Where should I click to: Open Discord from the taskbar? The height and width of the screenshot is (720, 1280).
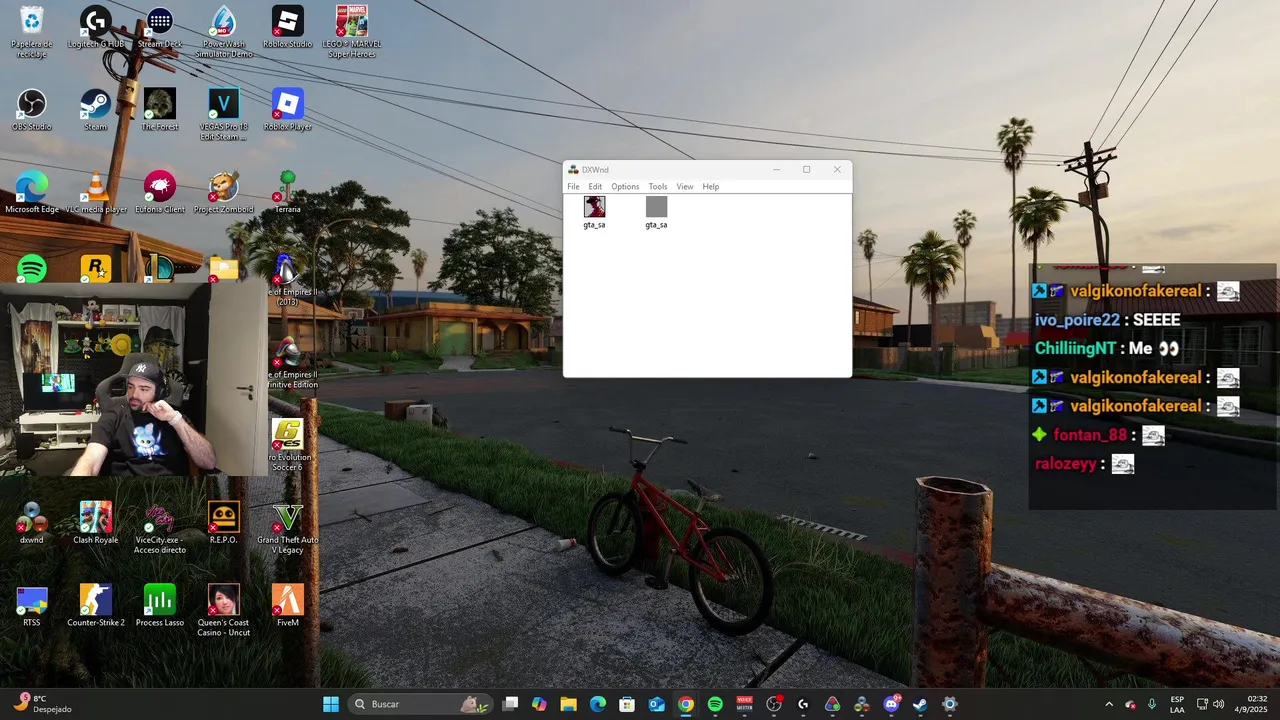tap(891, 704)
